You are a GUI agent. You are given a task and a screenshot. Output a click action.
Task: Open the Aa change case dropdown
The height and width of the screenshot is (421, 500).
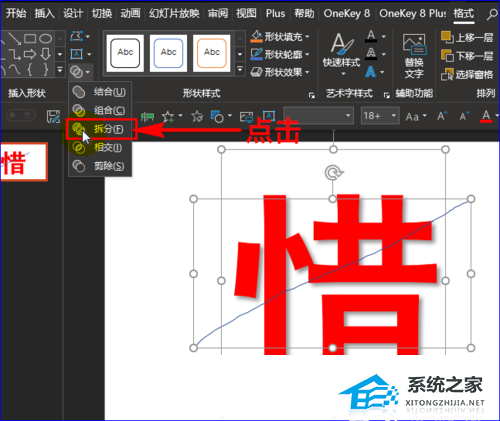(x=416, y=117)
